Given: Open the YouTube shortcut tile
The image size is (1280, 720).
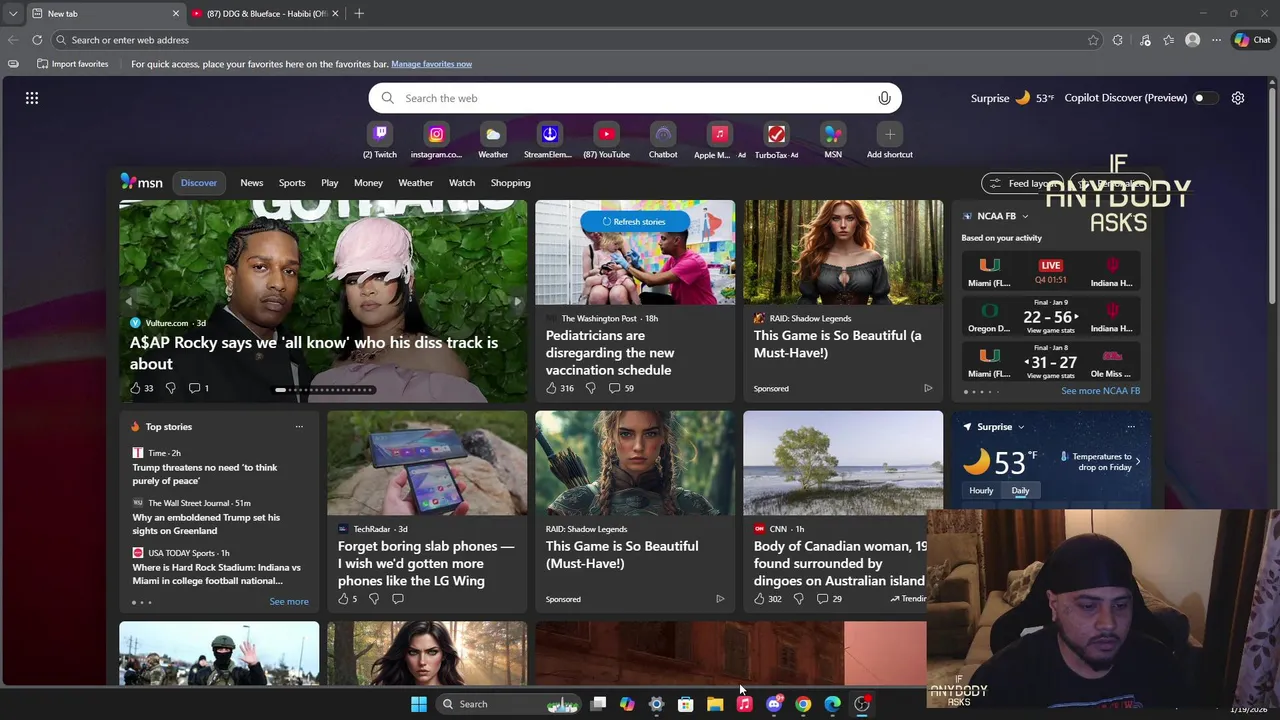Looking at the screenshot, I should (x=606, y=134).
